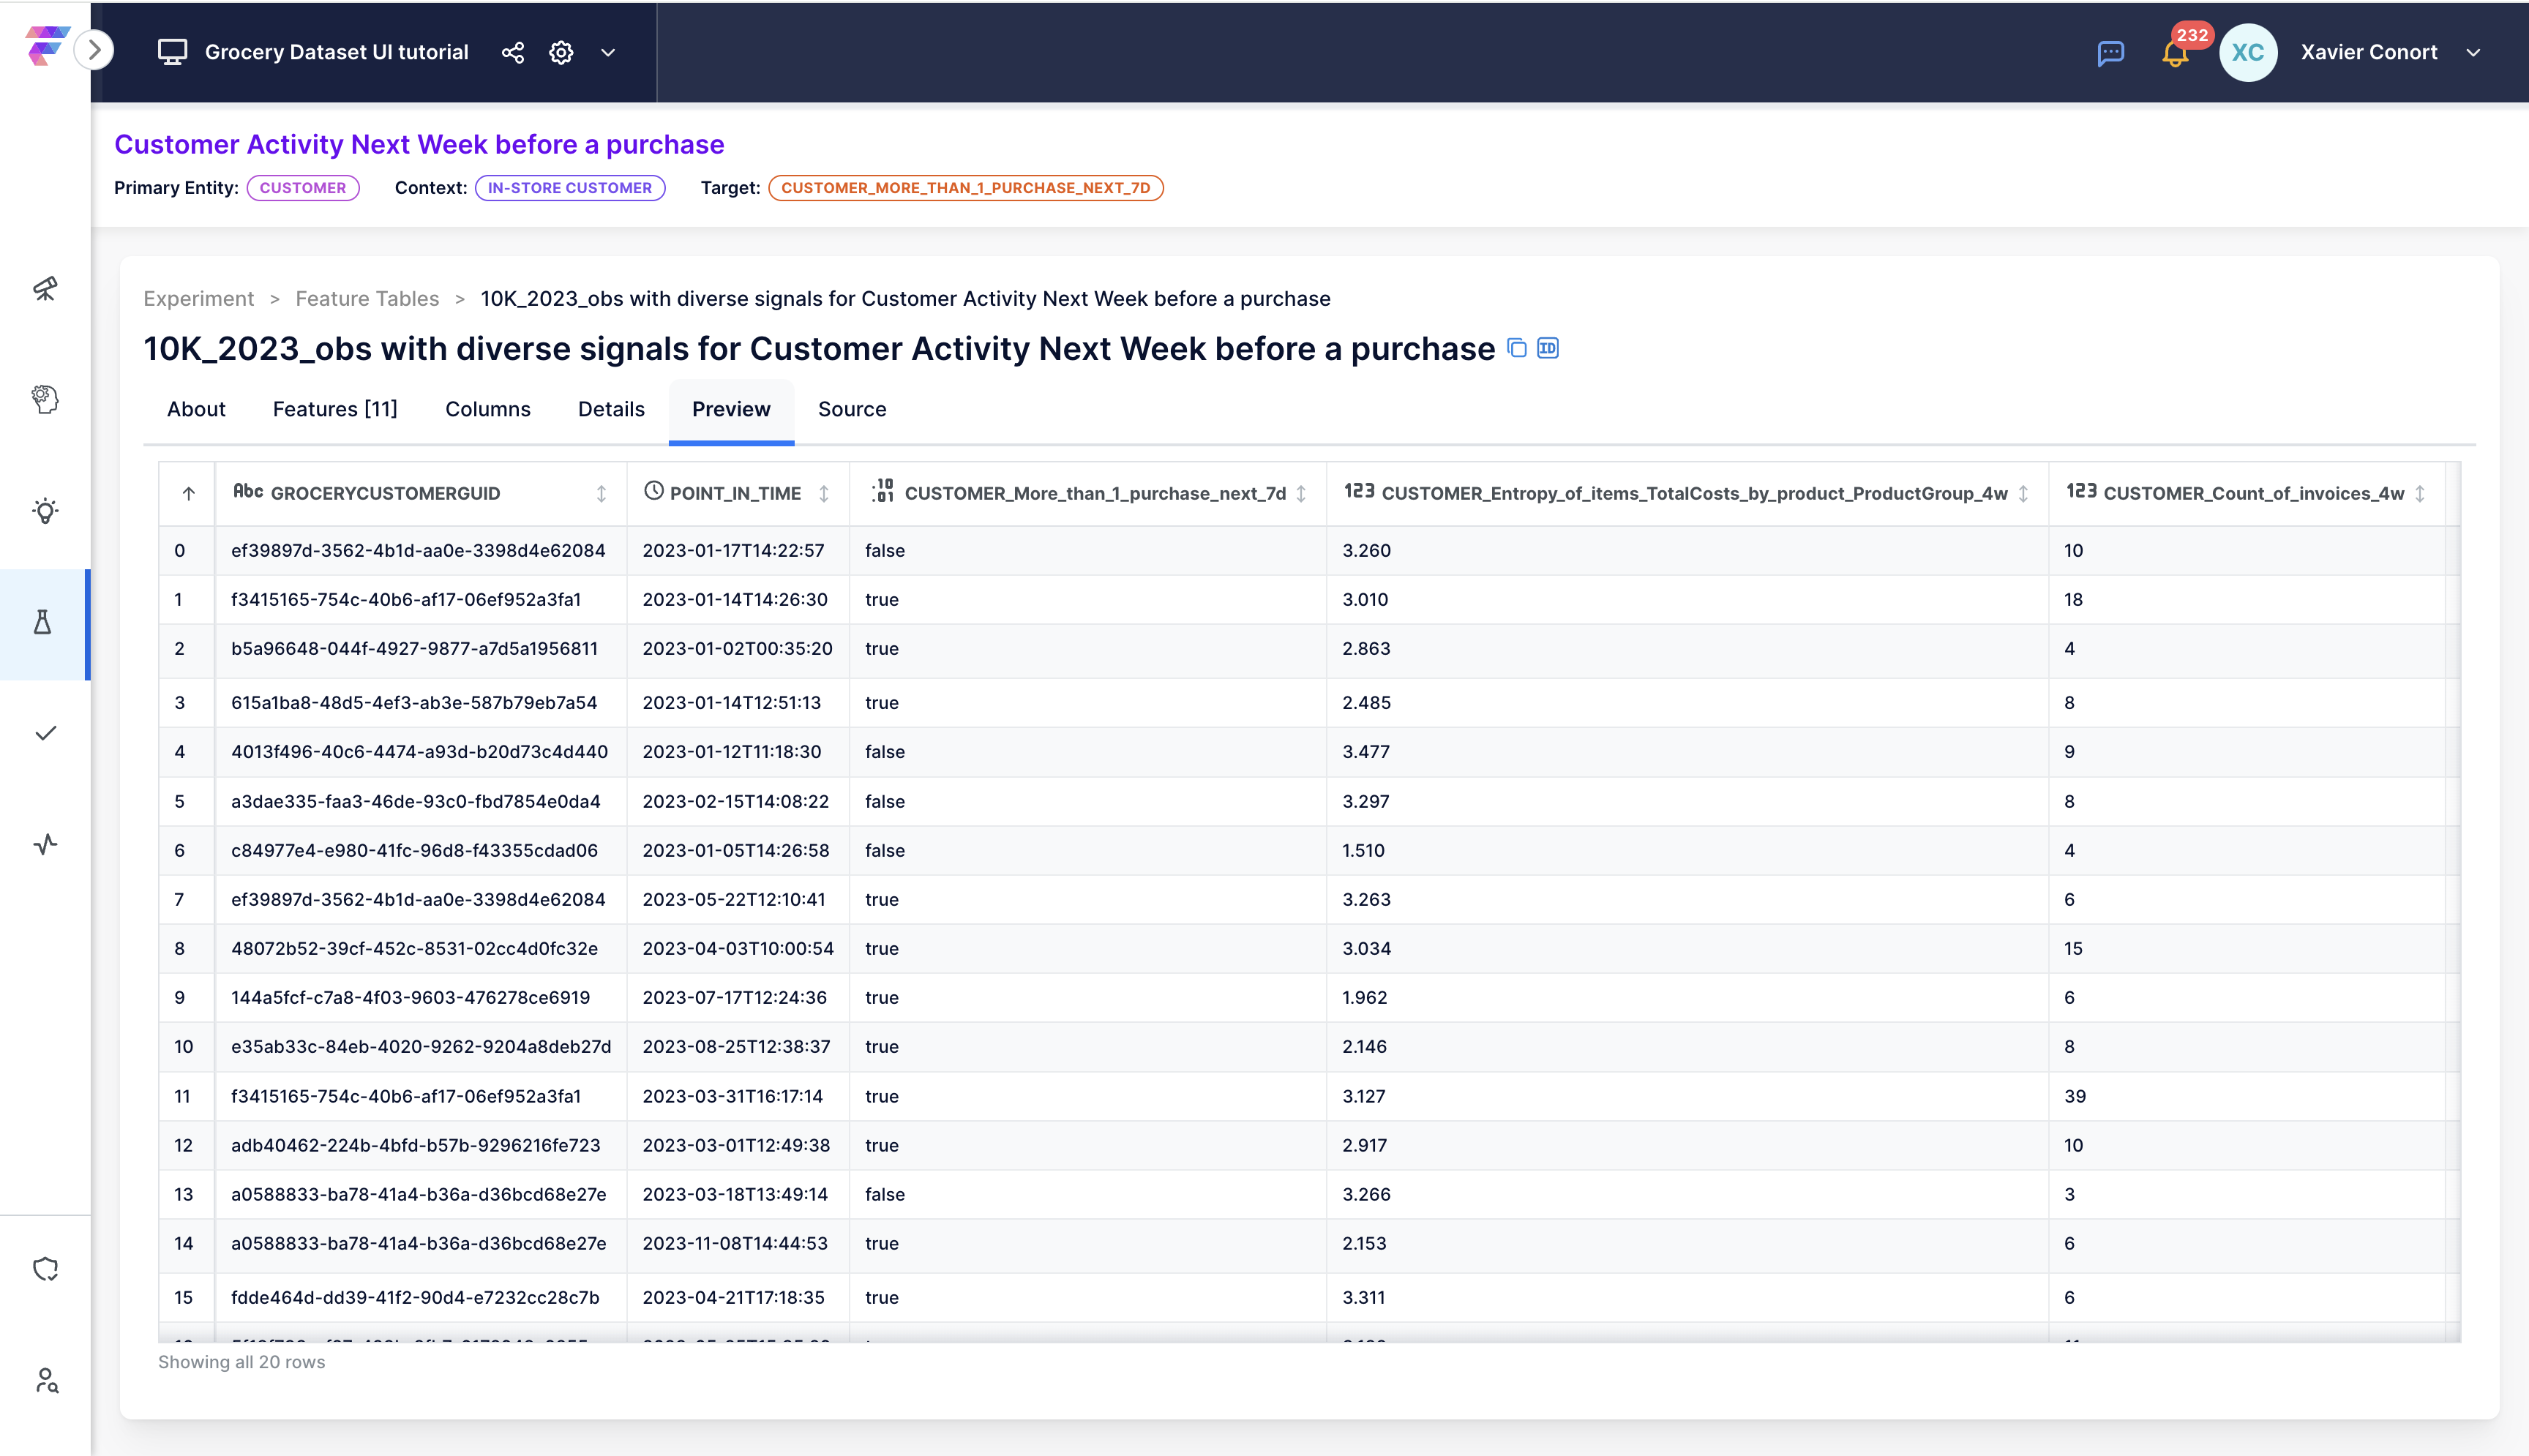Click the ID icon next to table title

tap(1548, 348)
